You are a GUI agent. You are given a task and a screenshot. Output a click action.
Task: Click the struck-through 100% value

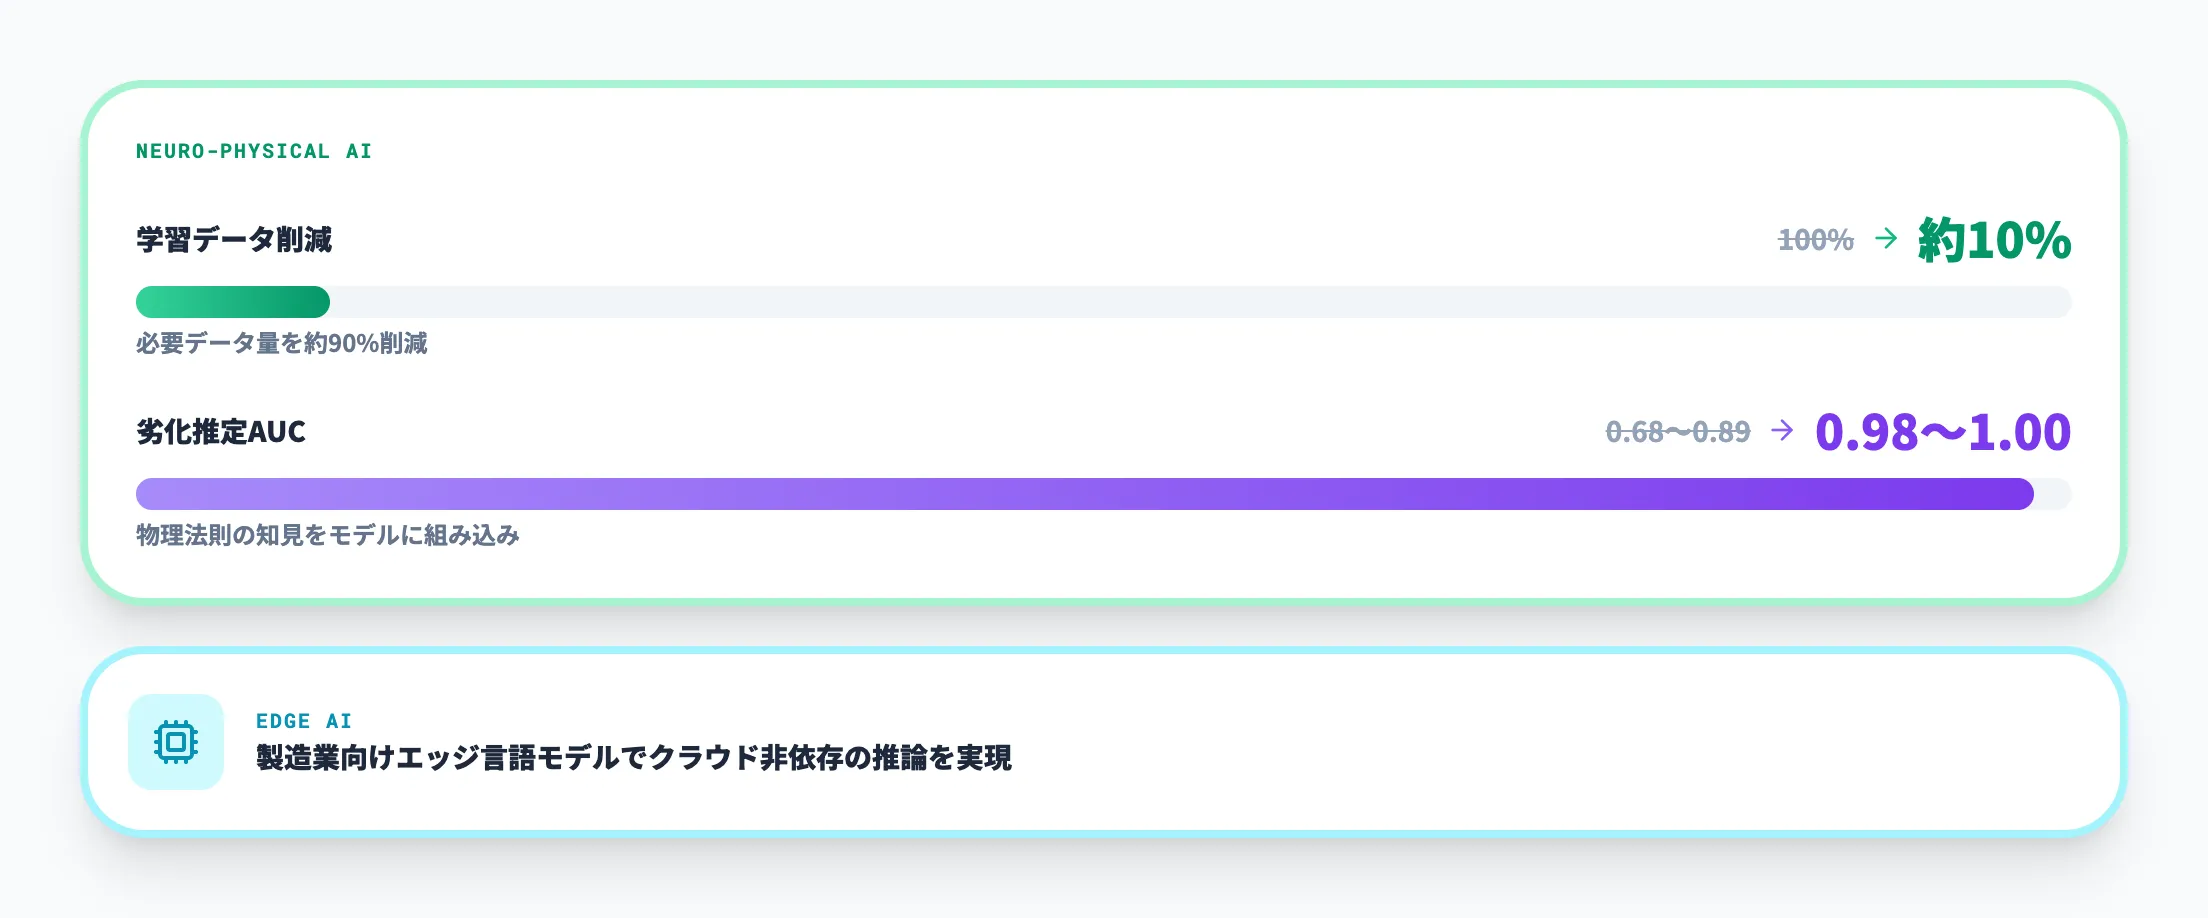pyautogui.click(x=1815, y=240)
